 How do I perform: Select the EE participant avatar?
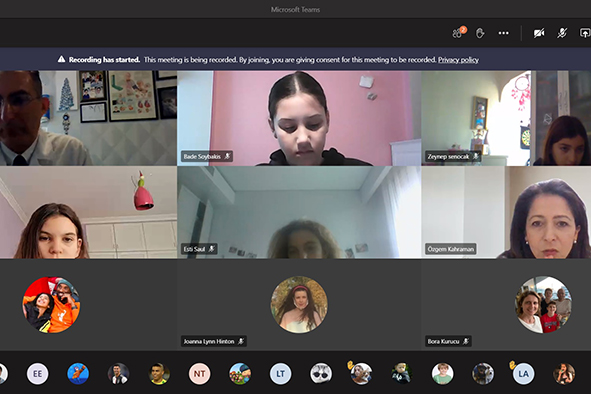point(37,374)
